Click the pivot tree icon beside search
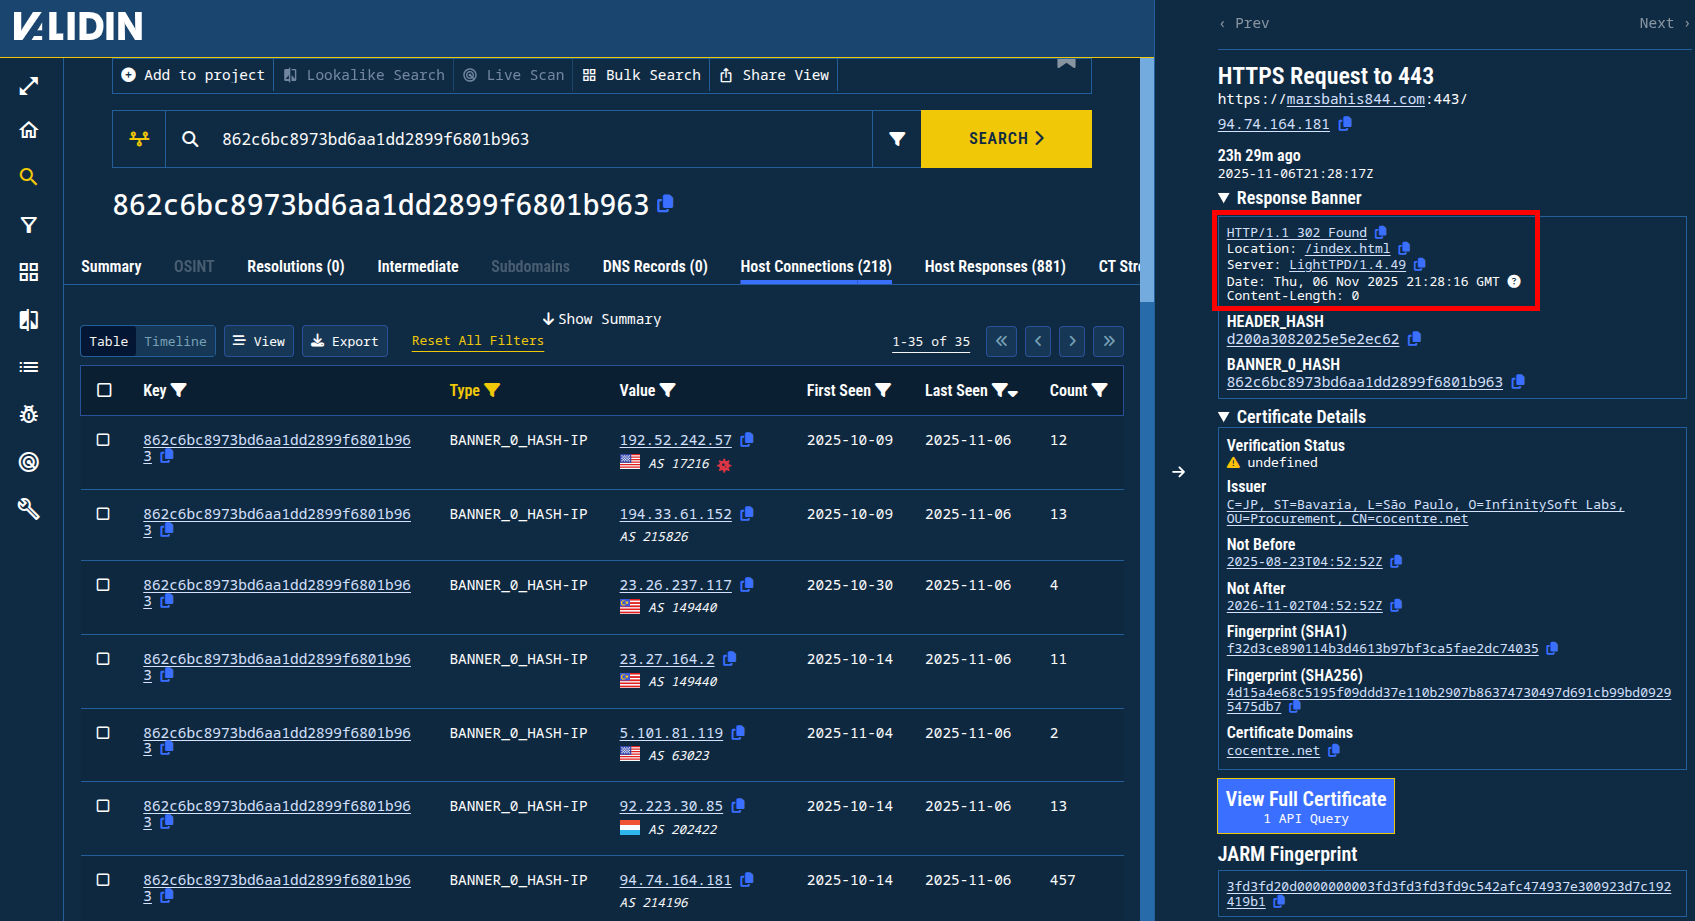Image resolution: width=1695 pixels, height=921 pixels. 139,139
